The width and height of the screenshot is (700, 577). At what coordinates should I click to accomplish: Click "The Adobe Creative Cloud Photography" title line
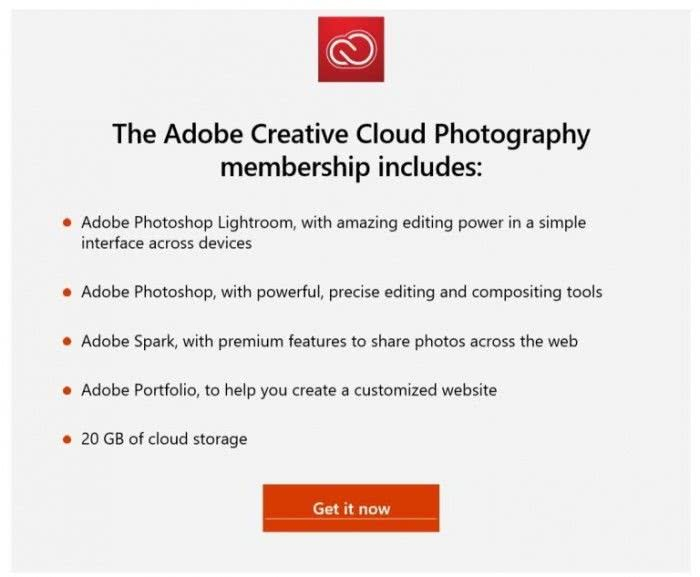click(x=350, y=133)
